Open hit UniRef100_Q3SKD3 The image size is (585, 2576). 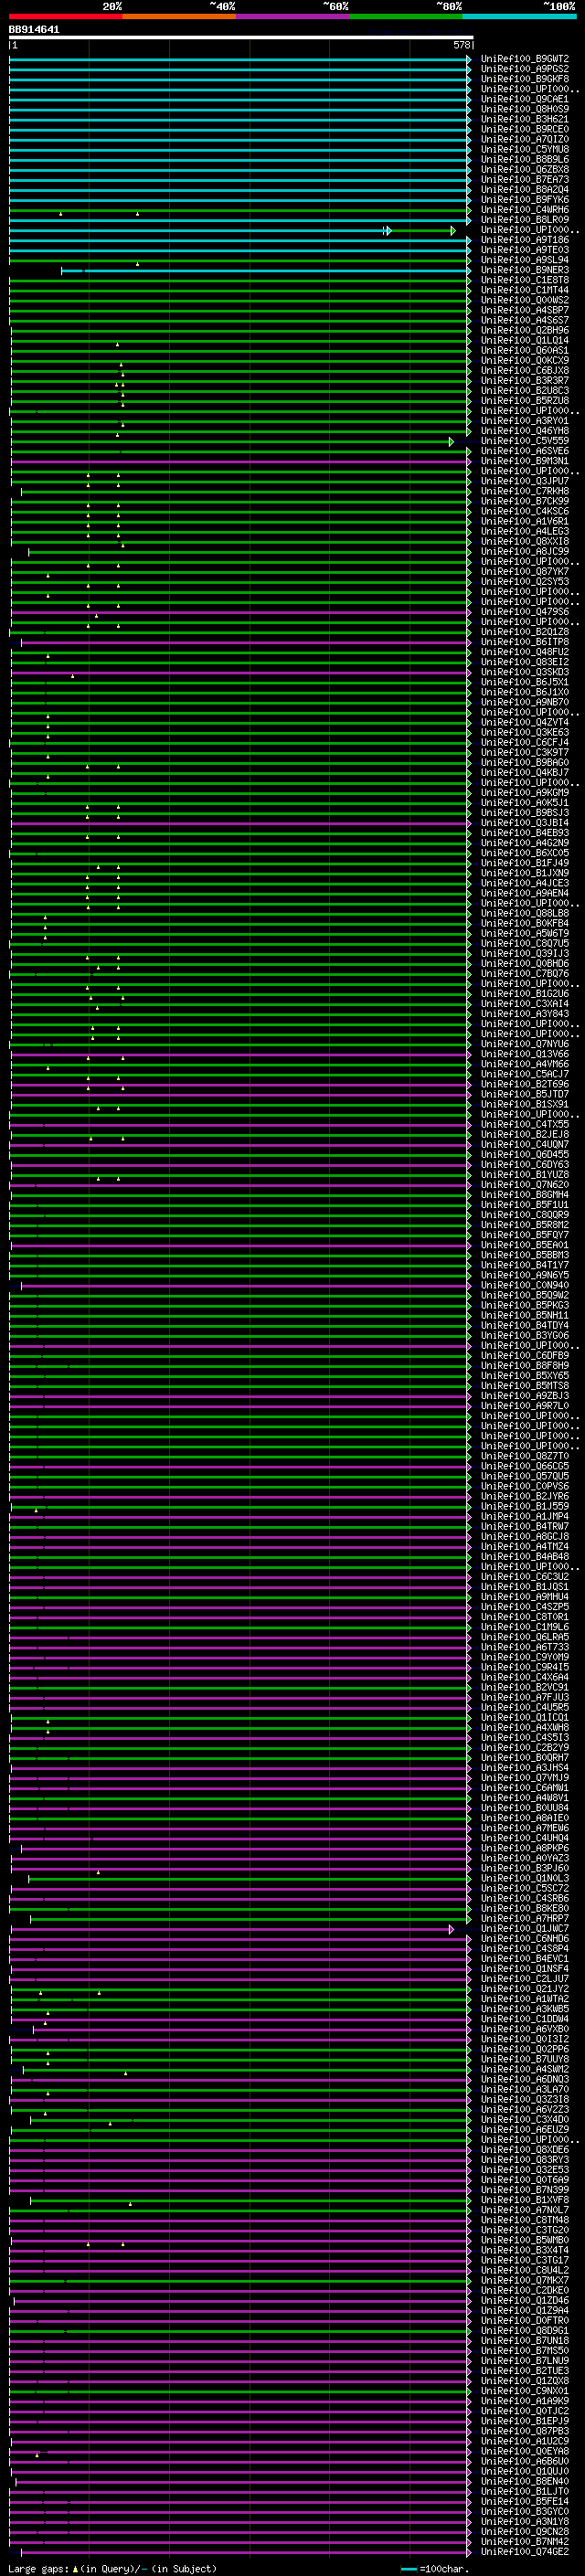524,672
